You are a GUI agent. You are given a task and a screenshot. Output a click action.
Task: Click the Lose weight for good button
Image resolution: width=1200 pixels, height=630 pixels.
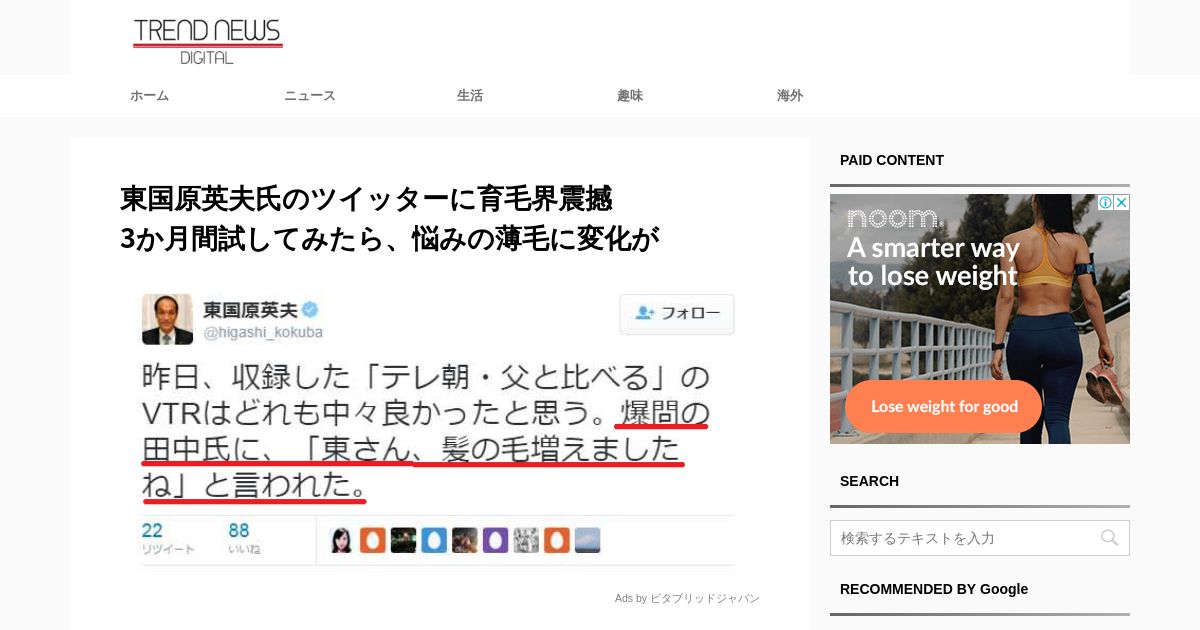click(x=944, y=406)
